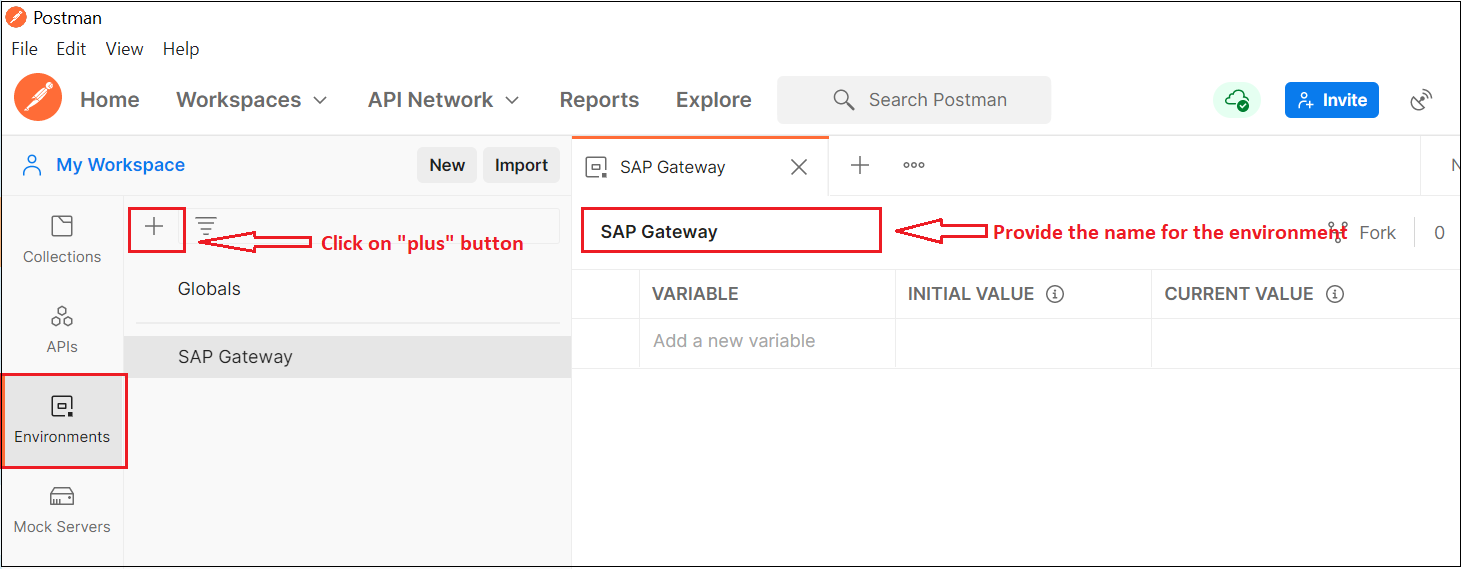Screen dimensions: 1461x569
Task: Open the Collections sidebar panel
Action: 62,238
